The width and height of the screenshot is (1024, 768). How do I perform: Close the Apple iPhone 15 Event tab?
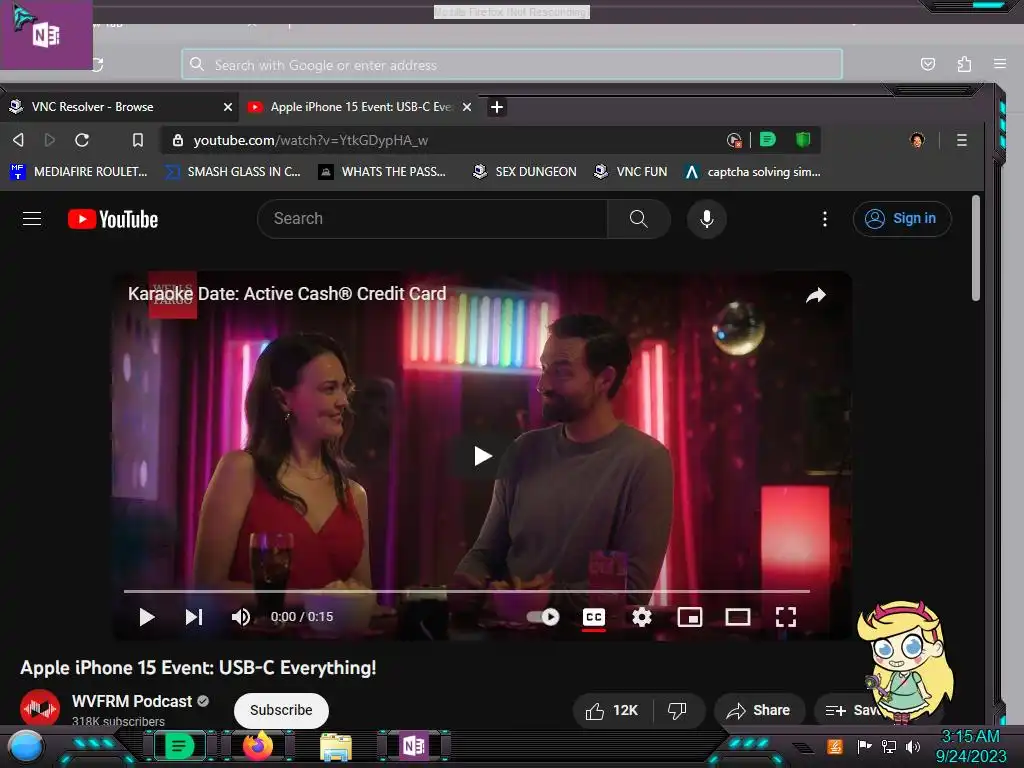[467, 106]
